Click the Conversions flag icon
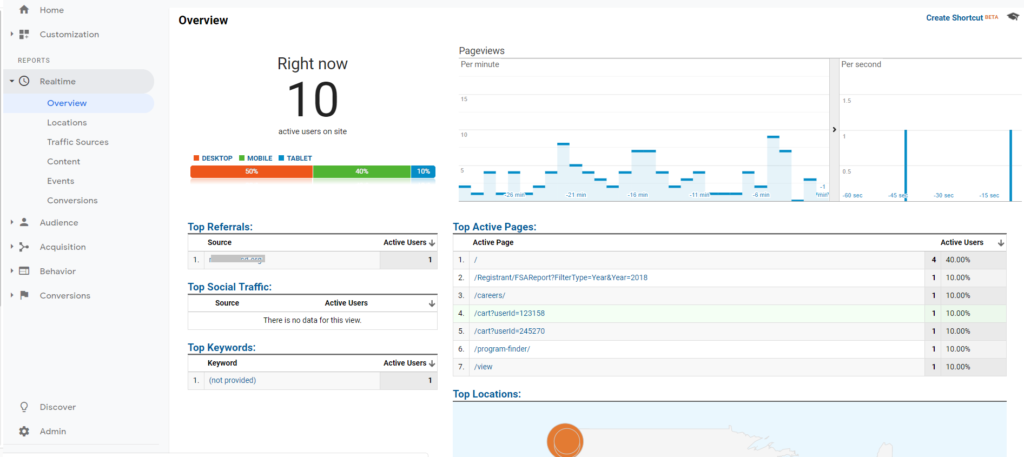This screenshot has width=1024, height=457. (x=24, y=295)
